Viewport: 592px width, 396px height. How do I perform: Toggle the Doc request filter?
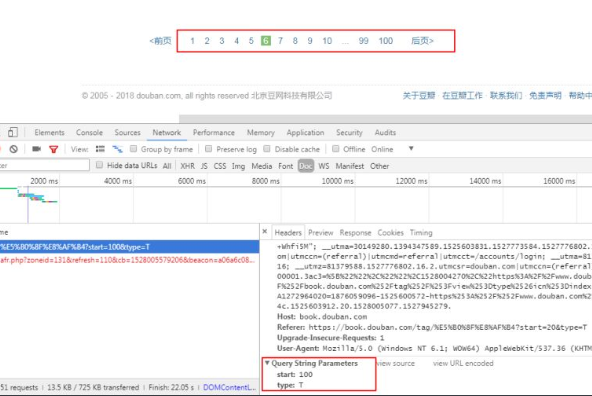[306, 166]
